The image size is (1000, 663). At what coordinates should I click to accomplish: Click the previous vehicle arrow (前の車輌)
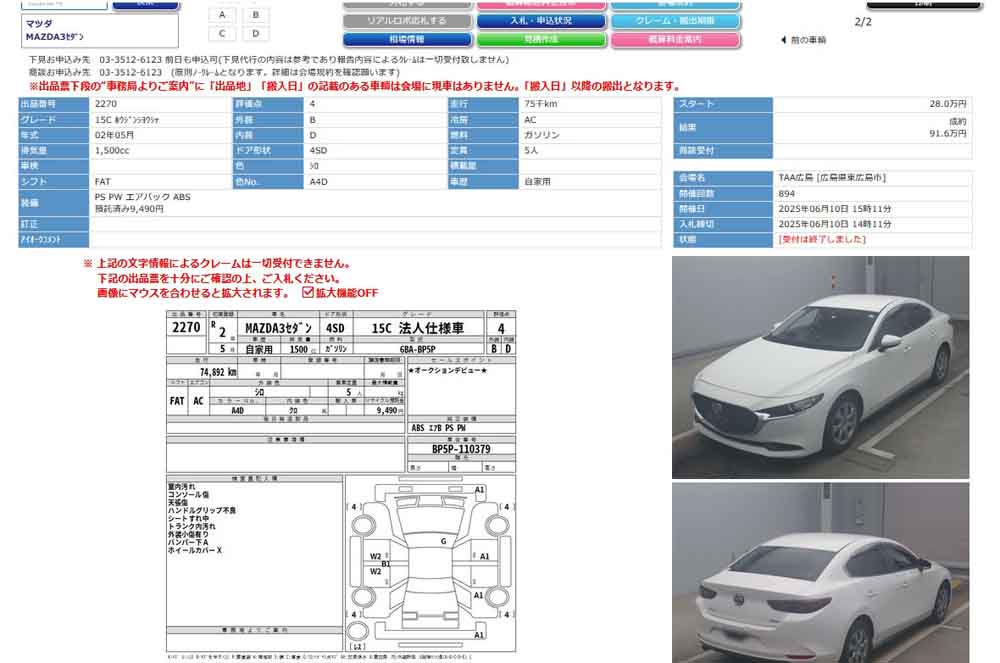coord(803,40)
